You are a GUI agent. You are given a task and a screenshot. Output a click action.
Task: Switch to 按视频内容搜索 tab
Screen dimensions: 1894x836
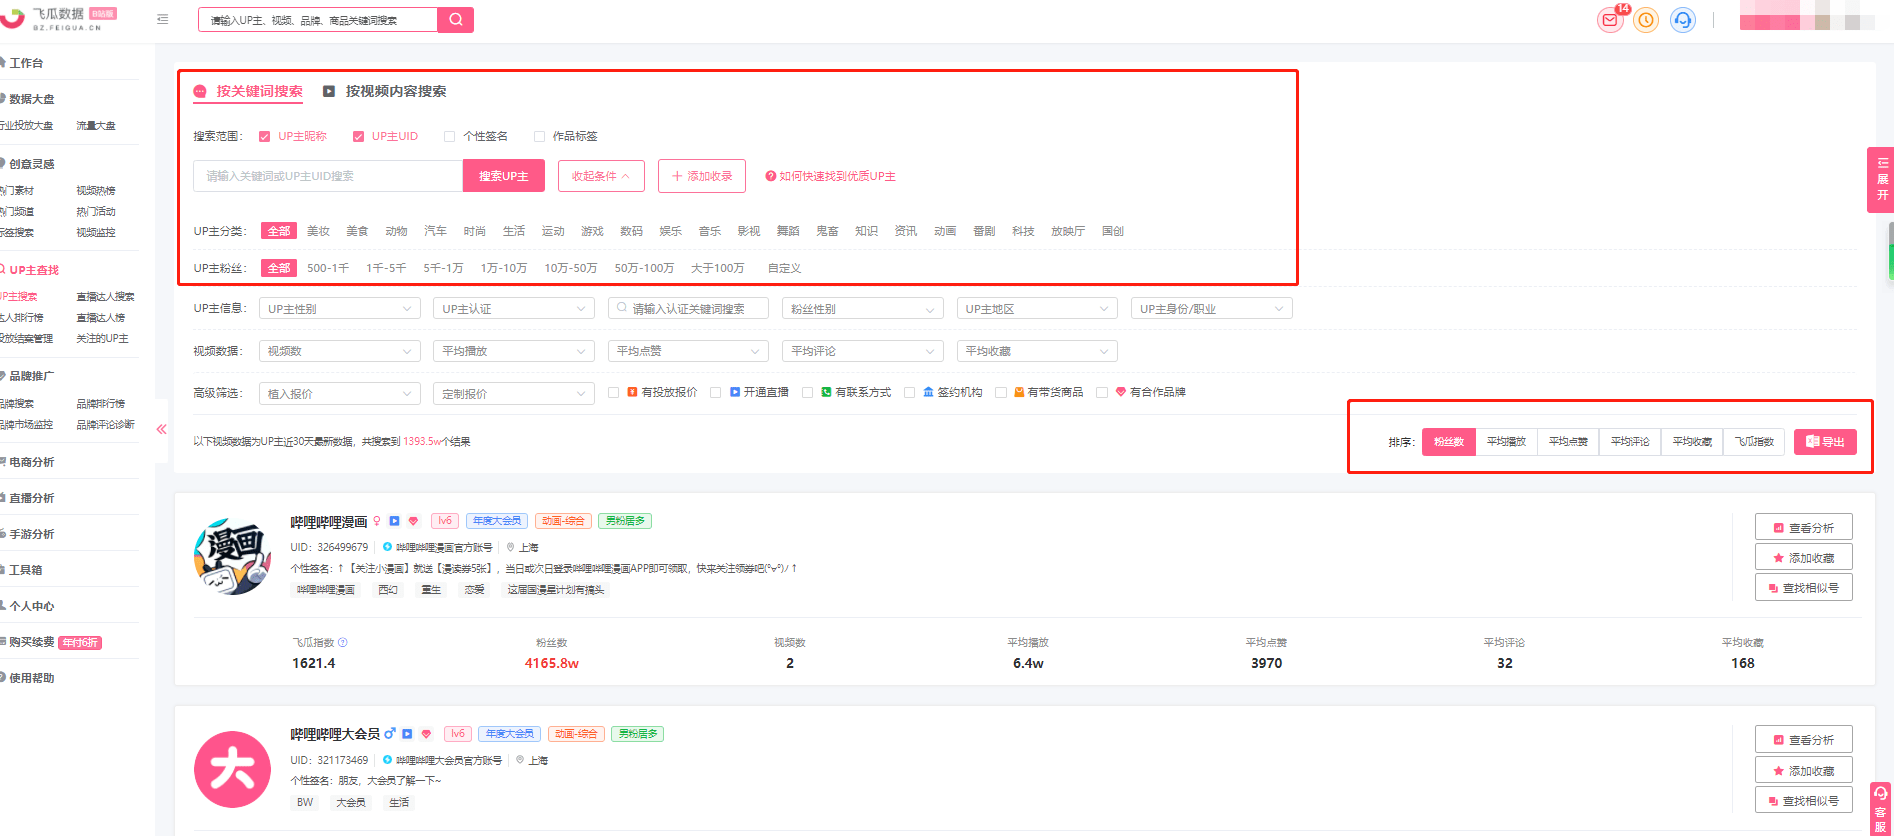[x=395, y=91]
